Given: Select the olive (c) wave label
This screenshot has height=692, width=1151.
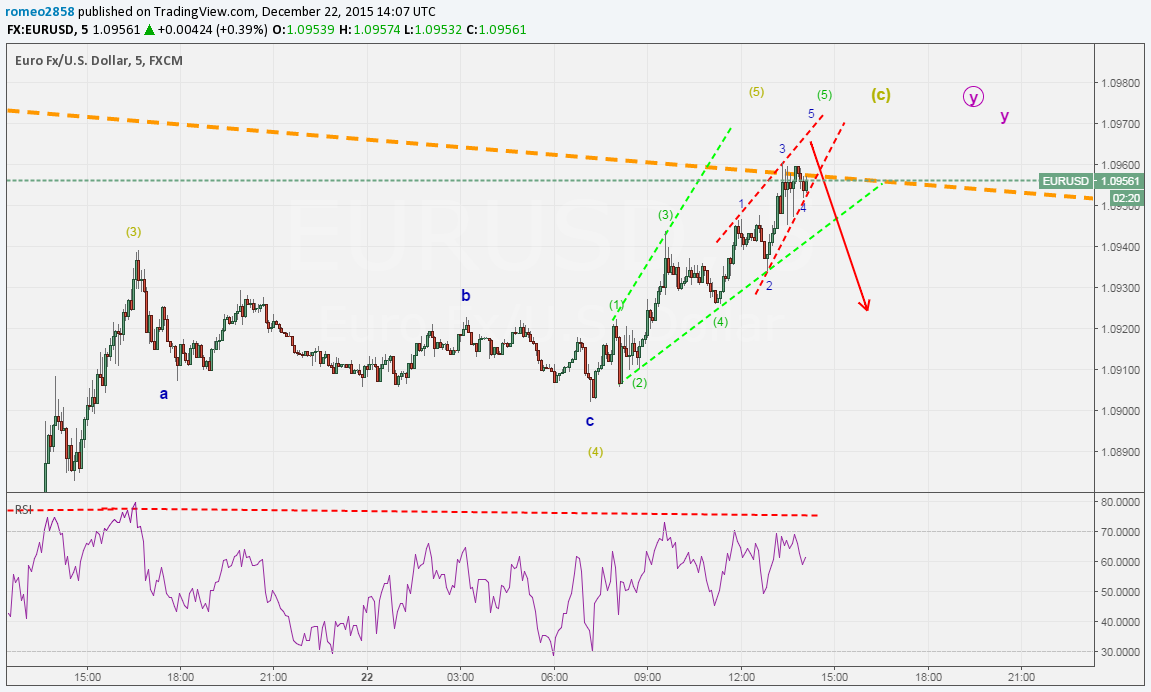Looking at the screenshot, I should 881,95.
